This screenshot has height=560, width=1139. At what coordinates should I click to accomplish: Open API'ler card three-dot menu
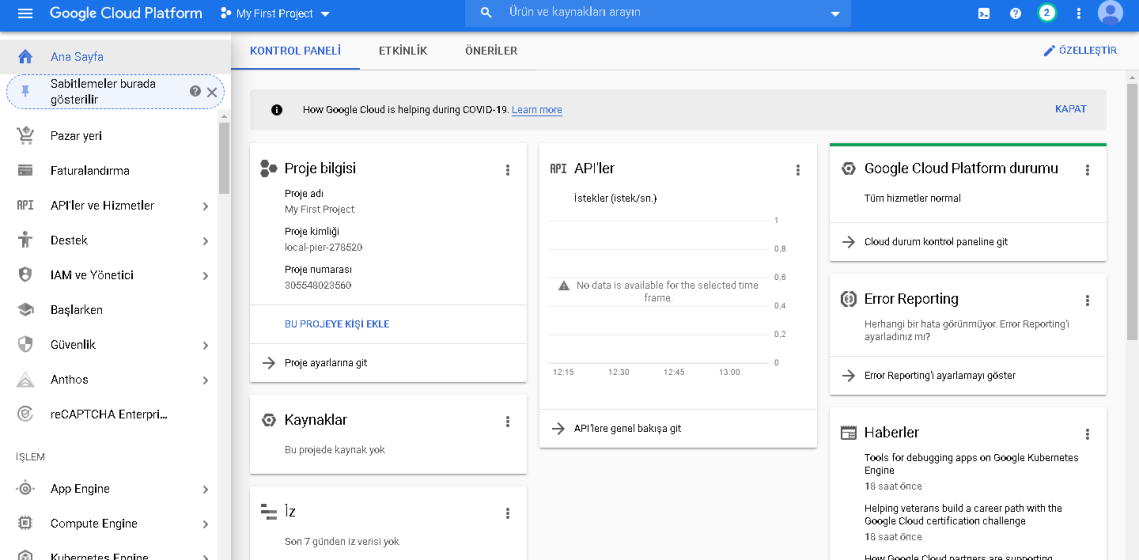[798, 170]
